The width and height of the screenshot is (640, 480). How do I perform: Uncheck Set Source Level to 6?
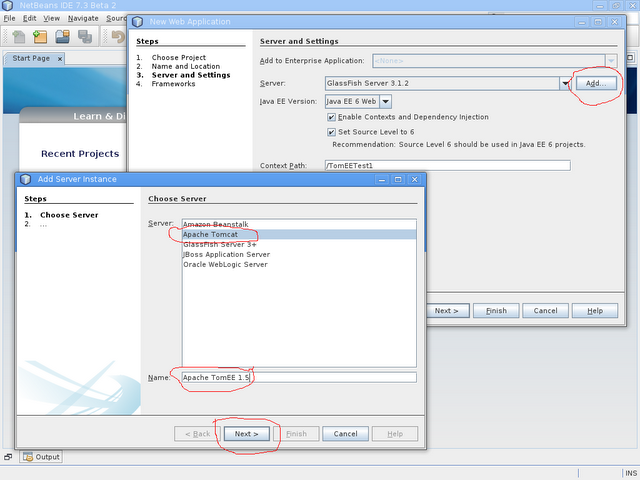331,132
